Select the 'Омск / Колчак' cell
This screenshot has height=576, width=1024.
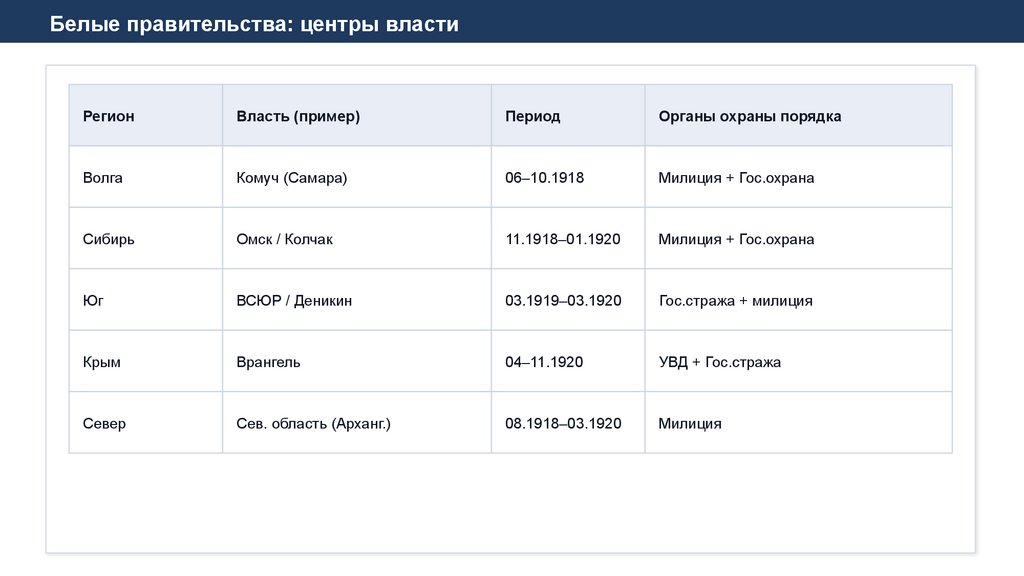[x=285, y=239]
